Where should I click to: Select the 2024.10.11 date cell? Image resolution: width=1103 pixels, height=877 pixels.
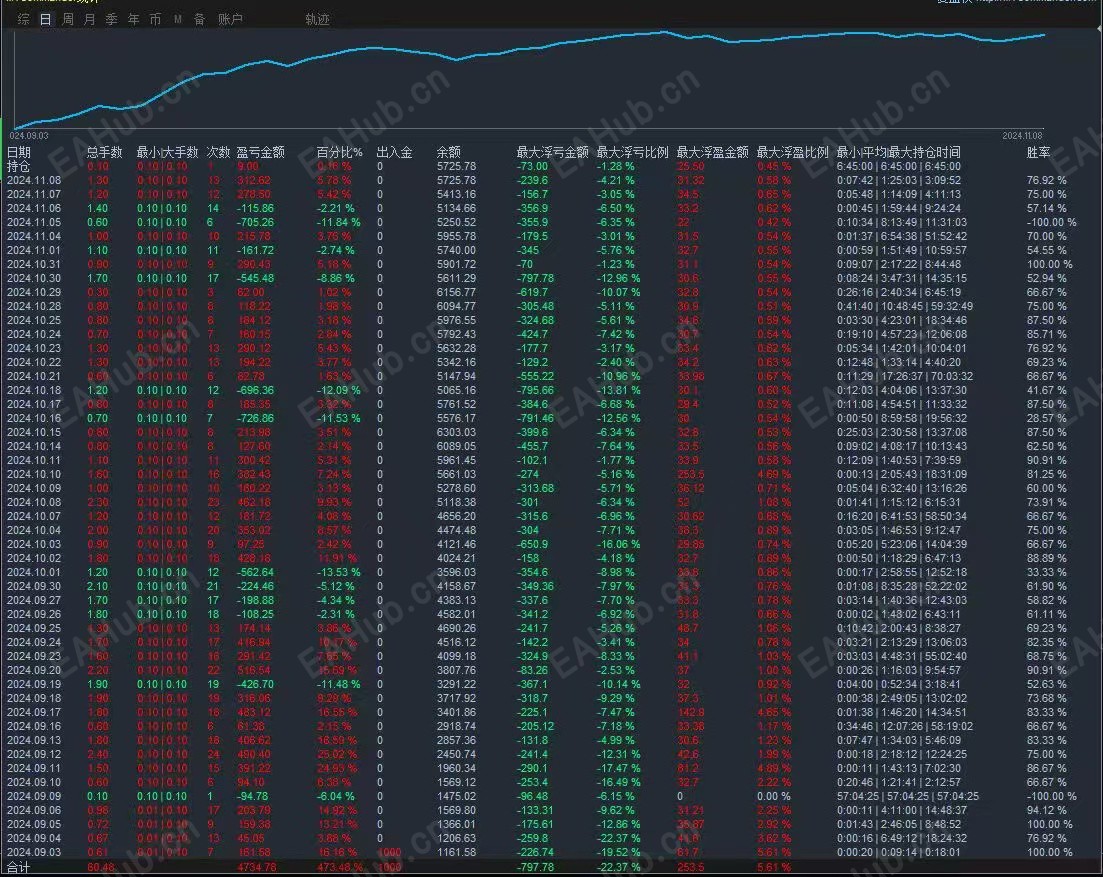tap(34, 461)
